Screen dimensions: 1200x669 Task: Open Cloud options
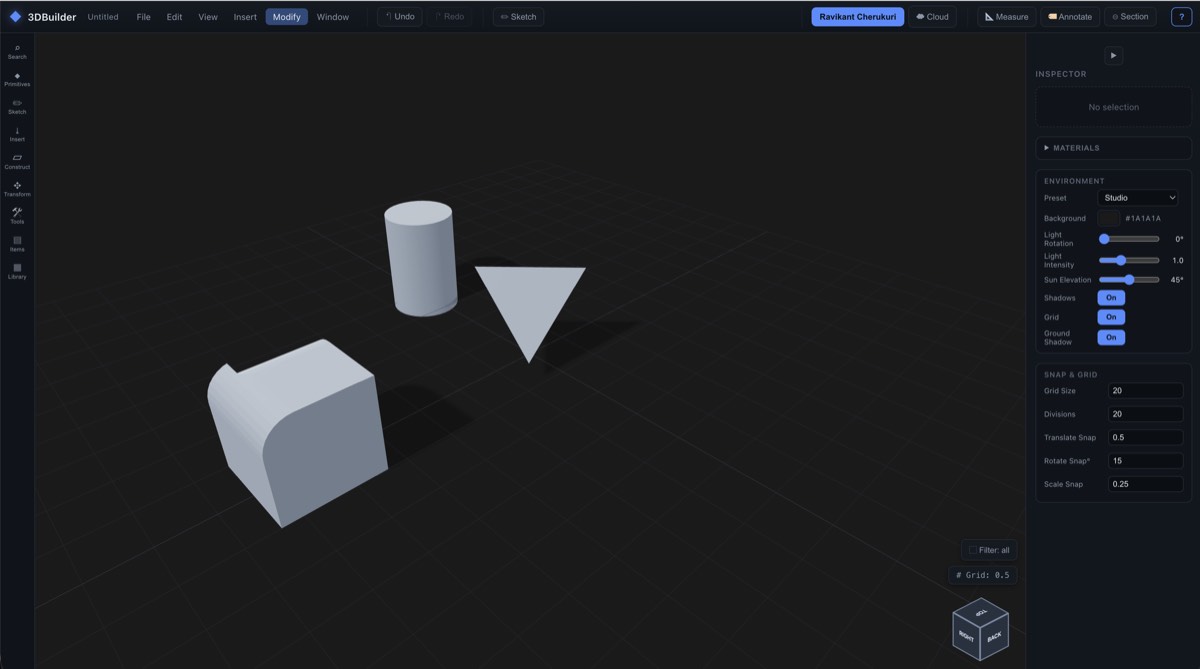(x=932, y=17)
